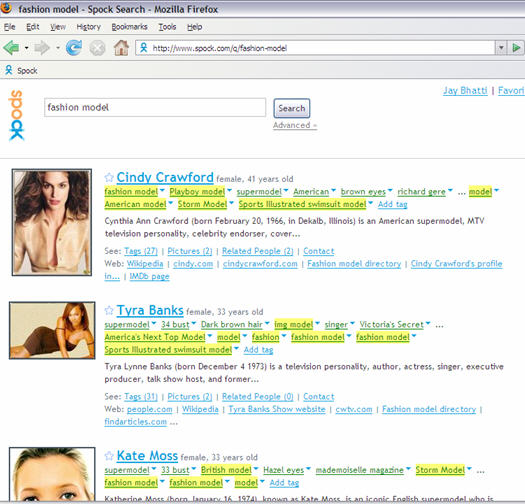Open the Back button history dropdown arrow
The width and height of the screenshot is (525, 504).
pos(26,48)
